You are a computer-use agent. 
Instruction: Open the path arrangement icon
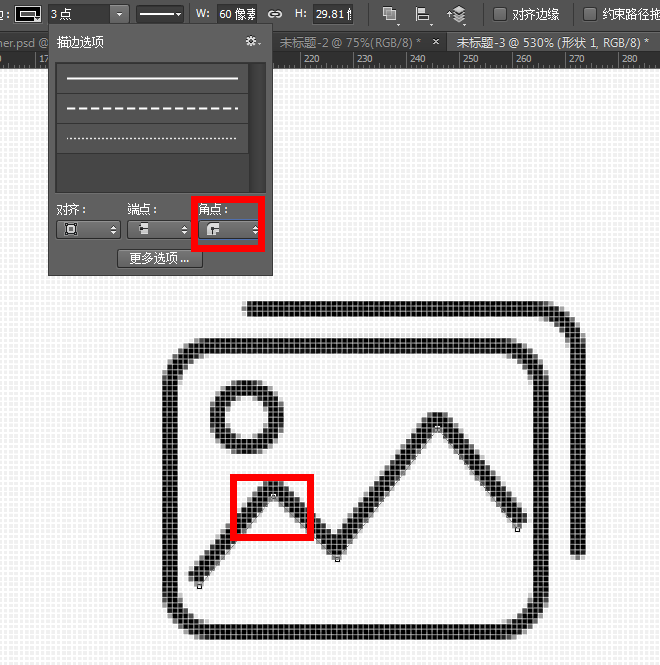point(456,15)
